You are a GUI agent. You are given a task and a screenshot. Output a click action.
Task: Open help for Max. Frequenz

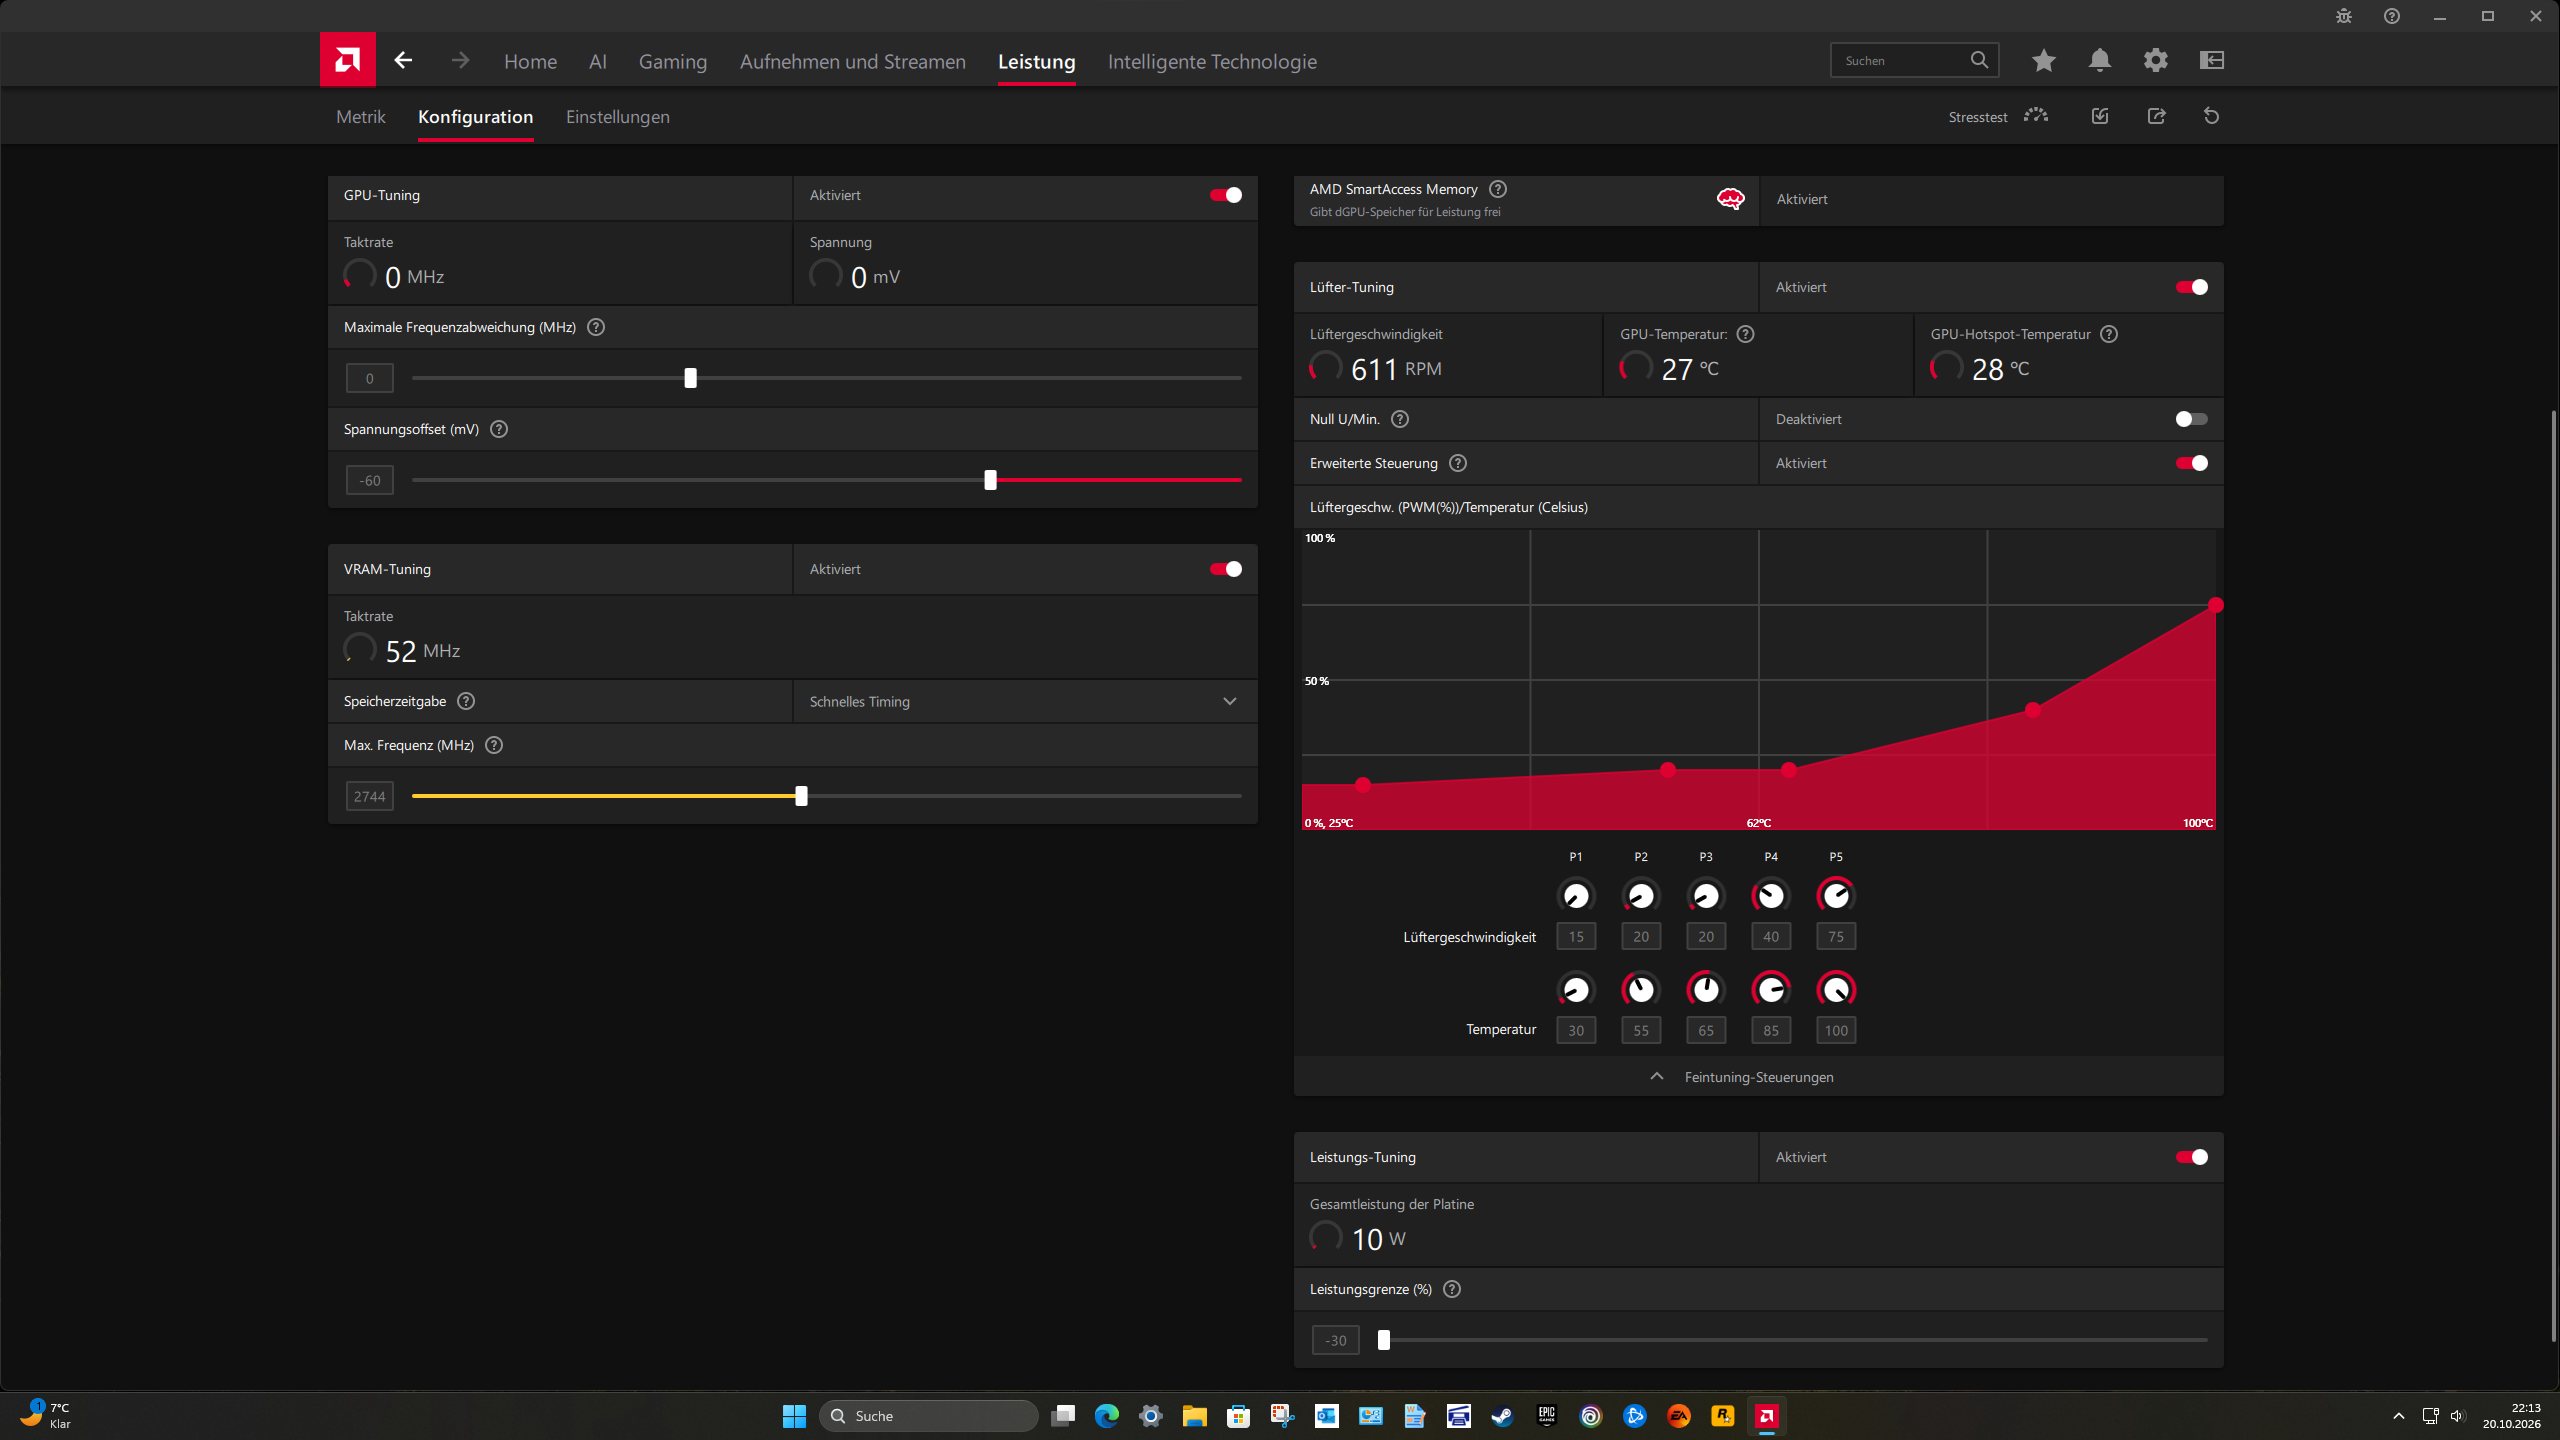coord(494,745)
